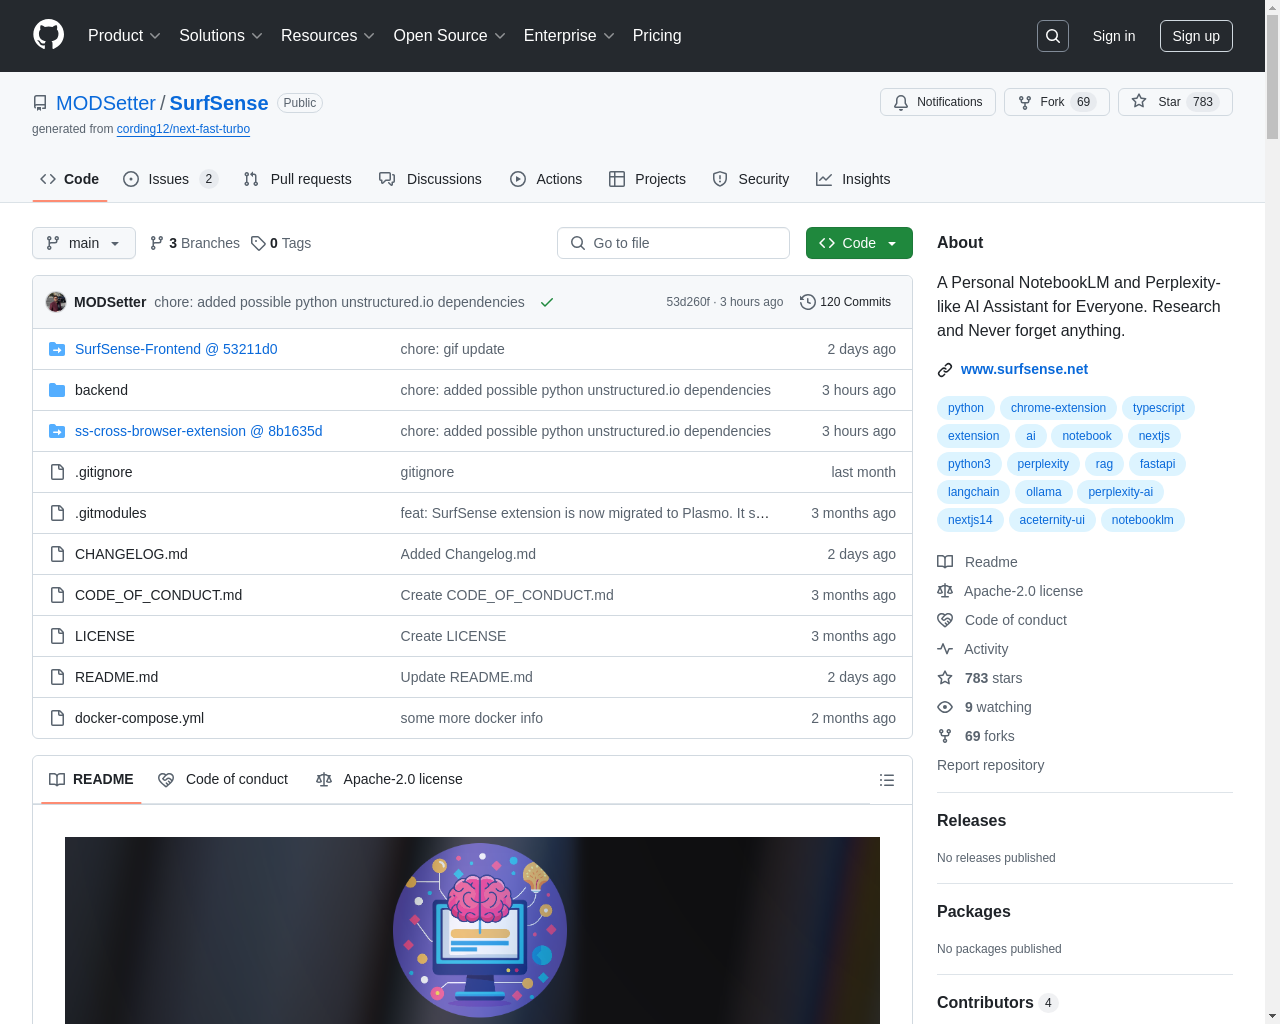Open the Discussions tab
The width and height of the screenshot is (1280, 1024).
point(430,179)
